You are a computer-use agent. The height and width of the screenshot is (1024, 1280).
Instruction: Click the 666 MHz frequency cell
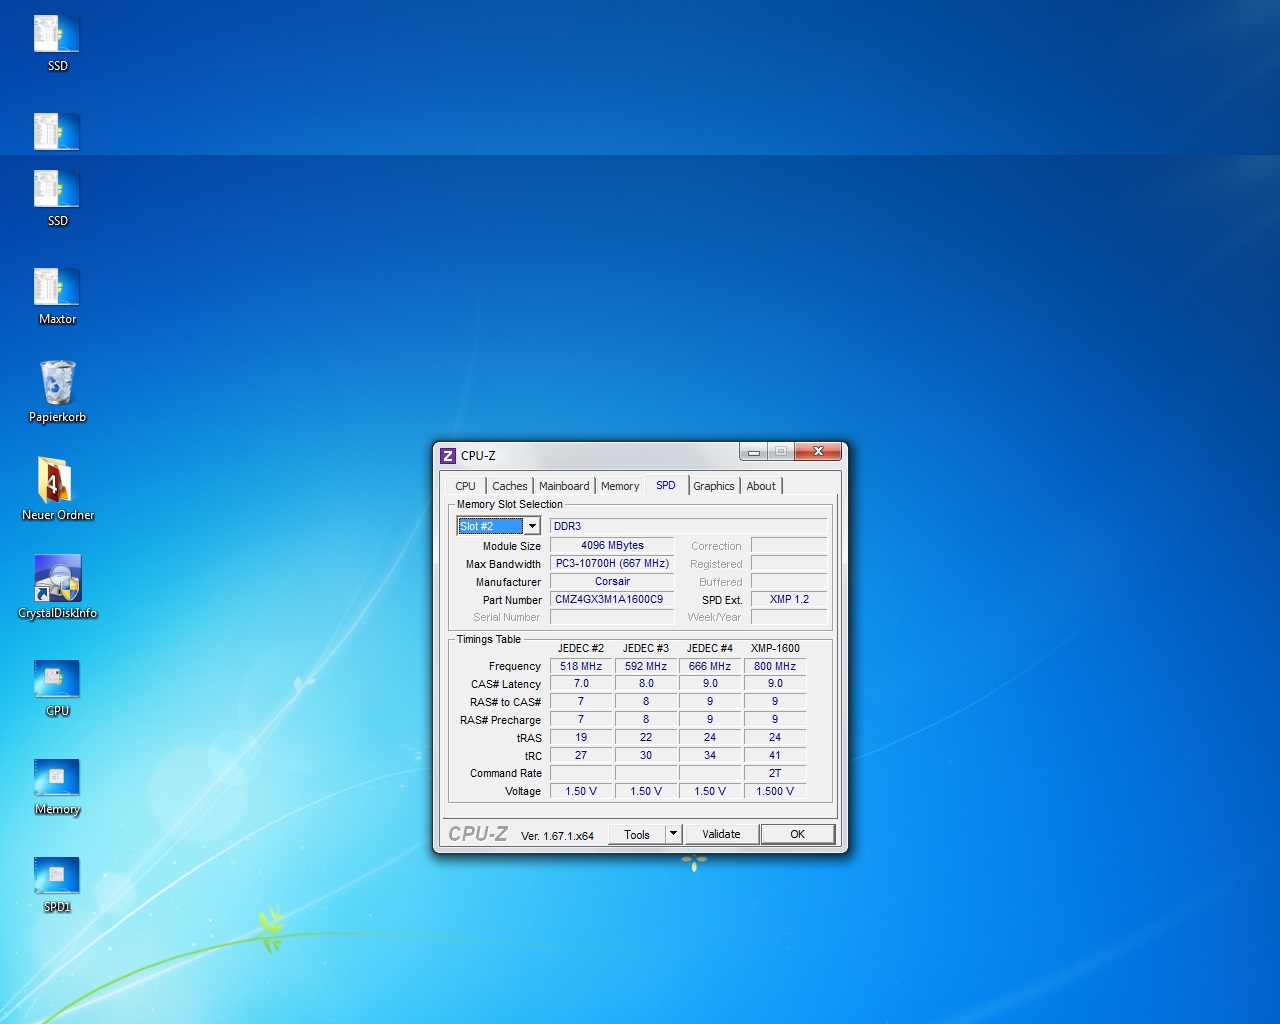coord(710,666)
